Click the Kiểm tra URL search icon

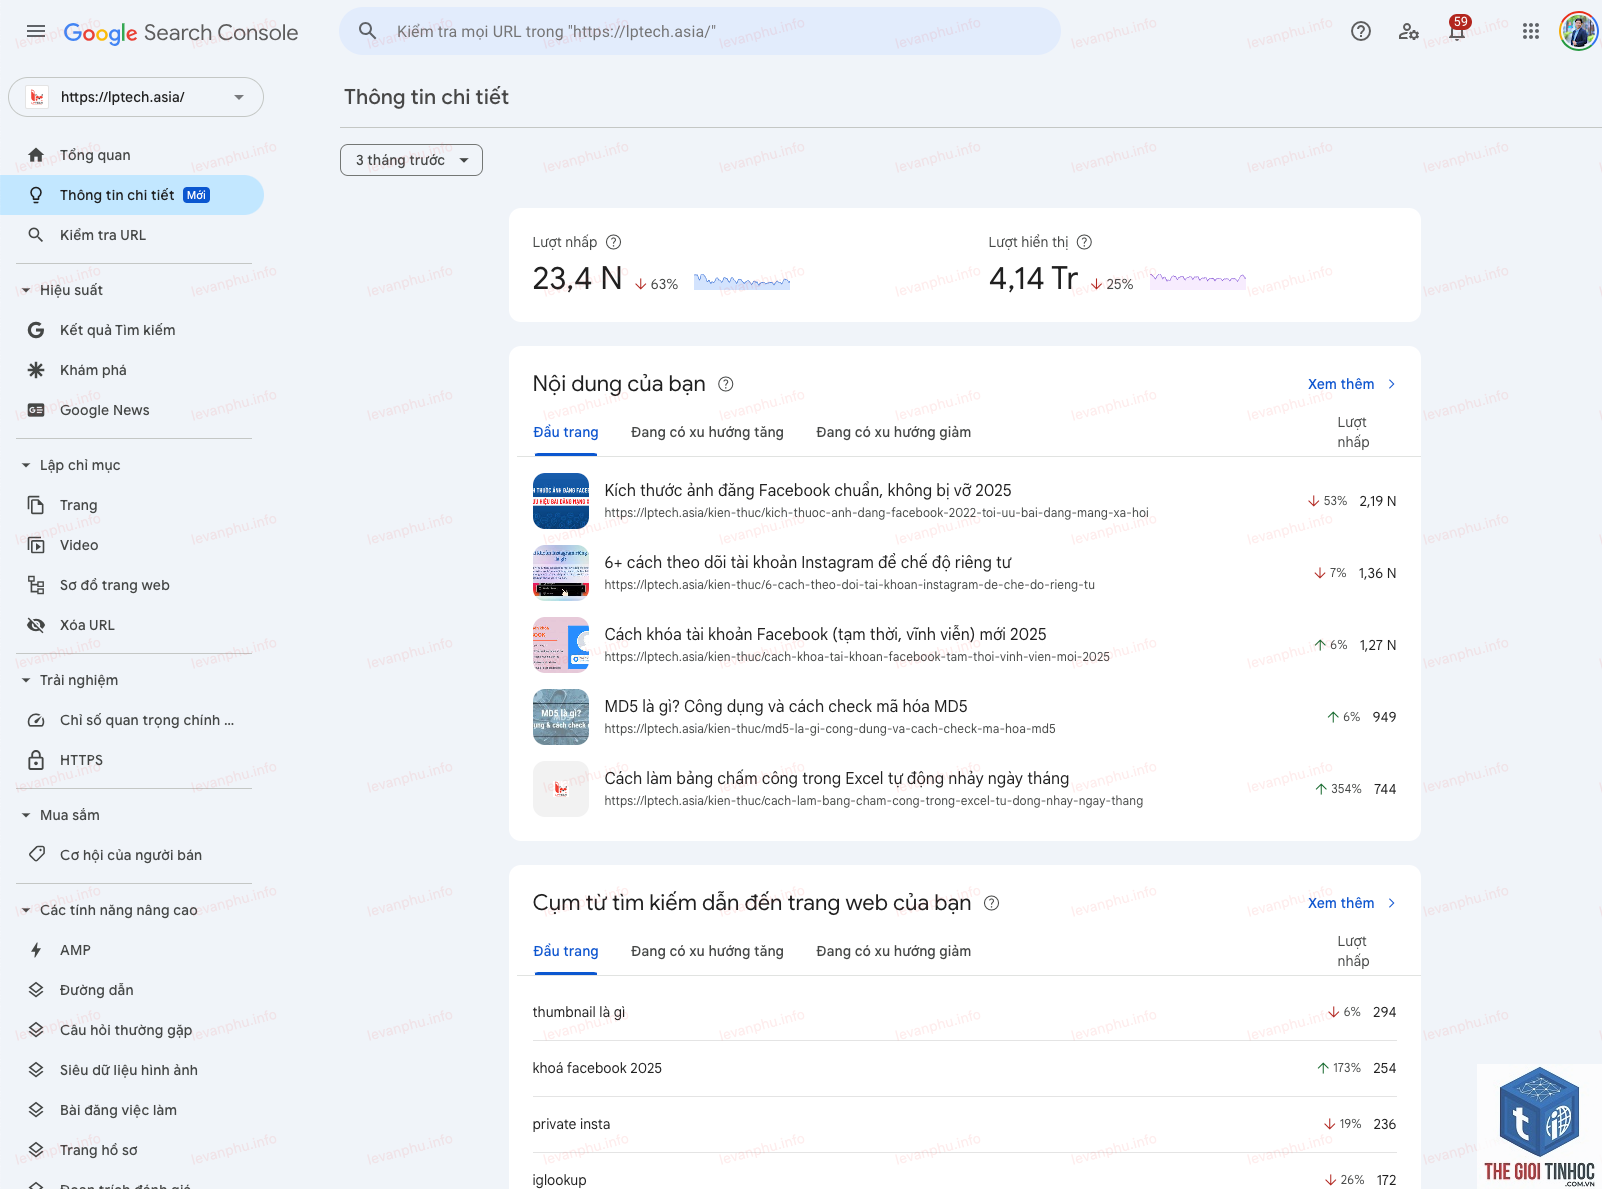coord(36,235)
